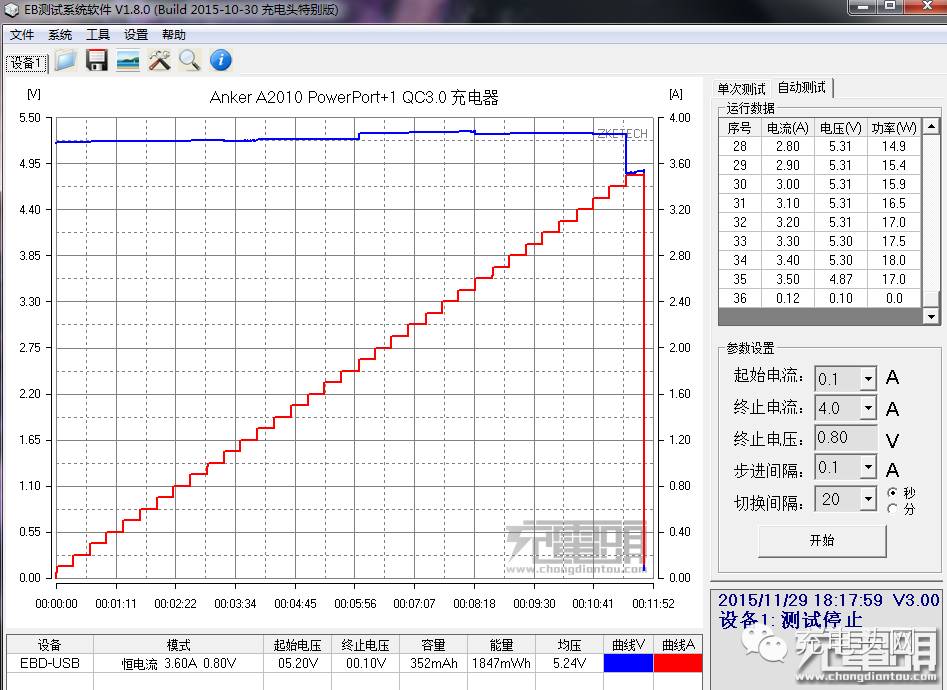Open the 工具 menu

(98, 35)
